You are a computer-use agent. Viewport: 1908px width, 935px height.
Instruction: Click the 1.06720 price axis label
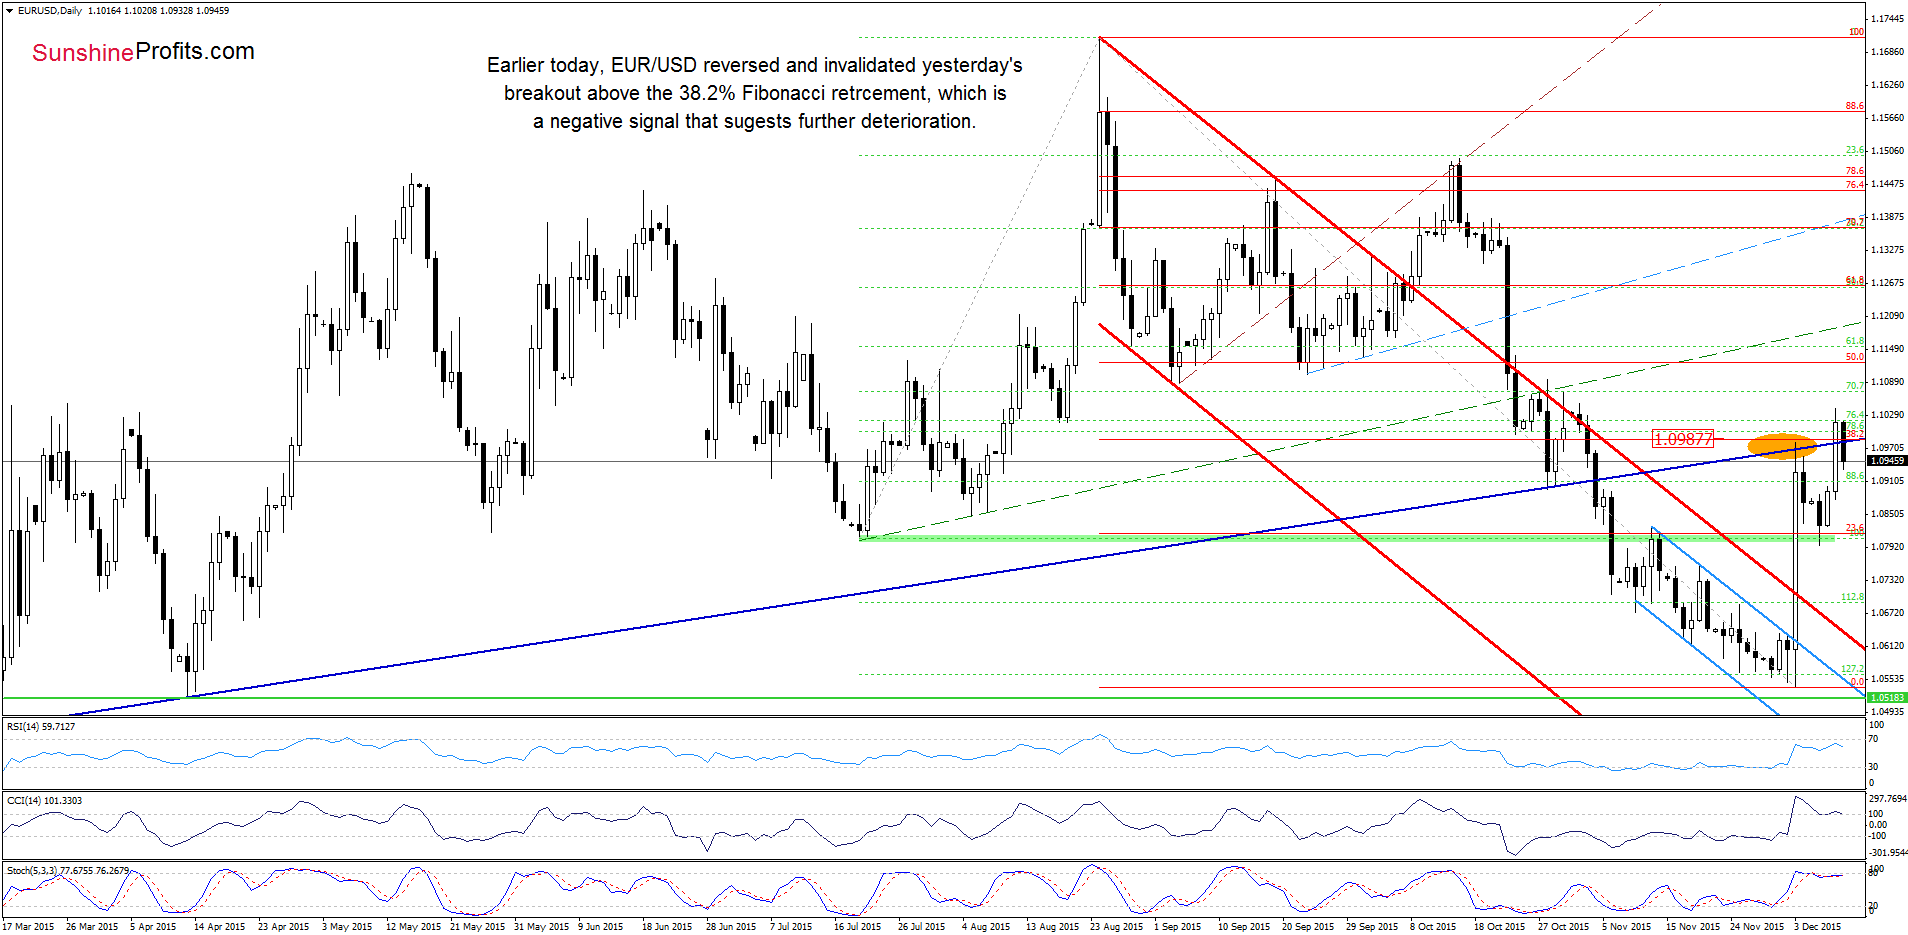(x=1888, y=613)
